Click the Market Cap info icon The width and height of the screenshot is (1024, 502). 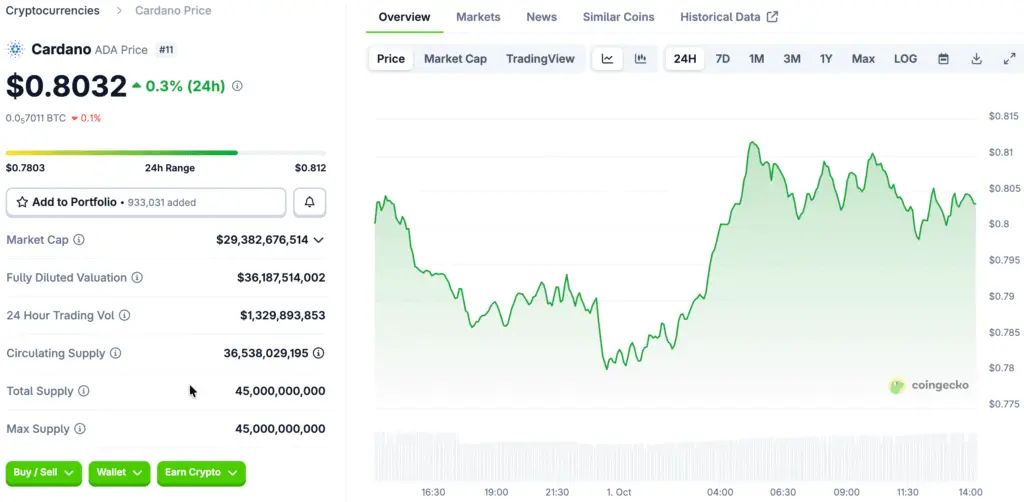[x=79, y=240]
